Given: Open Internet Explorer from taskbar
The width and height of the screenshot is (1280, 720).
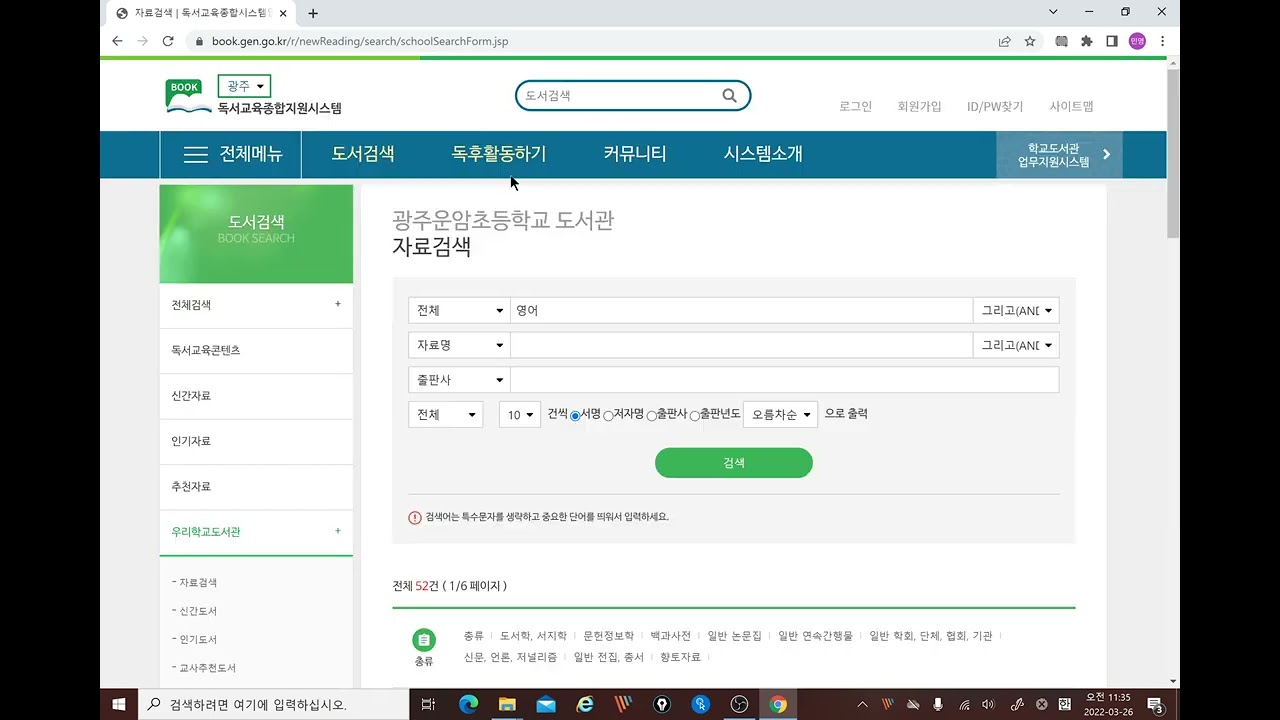Looking at the screenshot, I should point(585,704).
